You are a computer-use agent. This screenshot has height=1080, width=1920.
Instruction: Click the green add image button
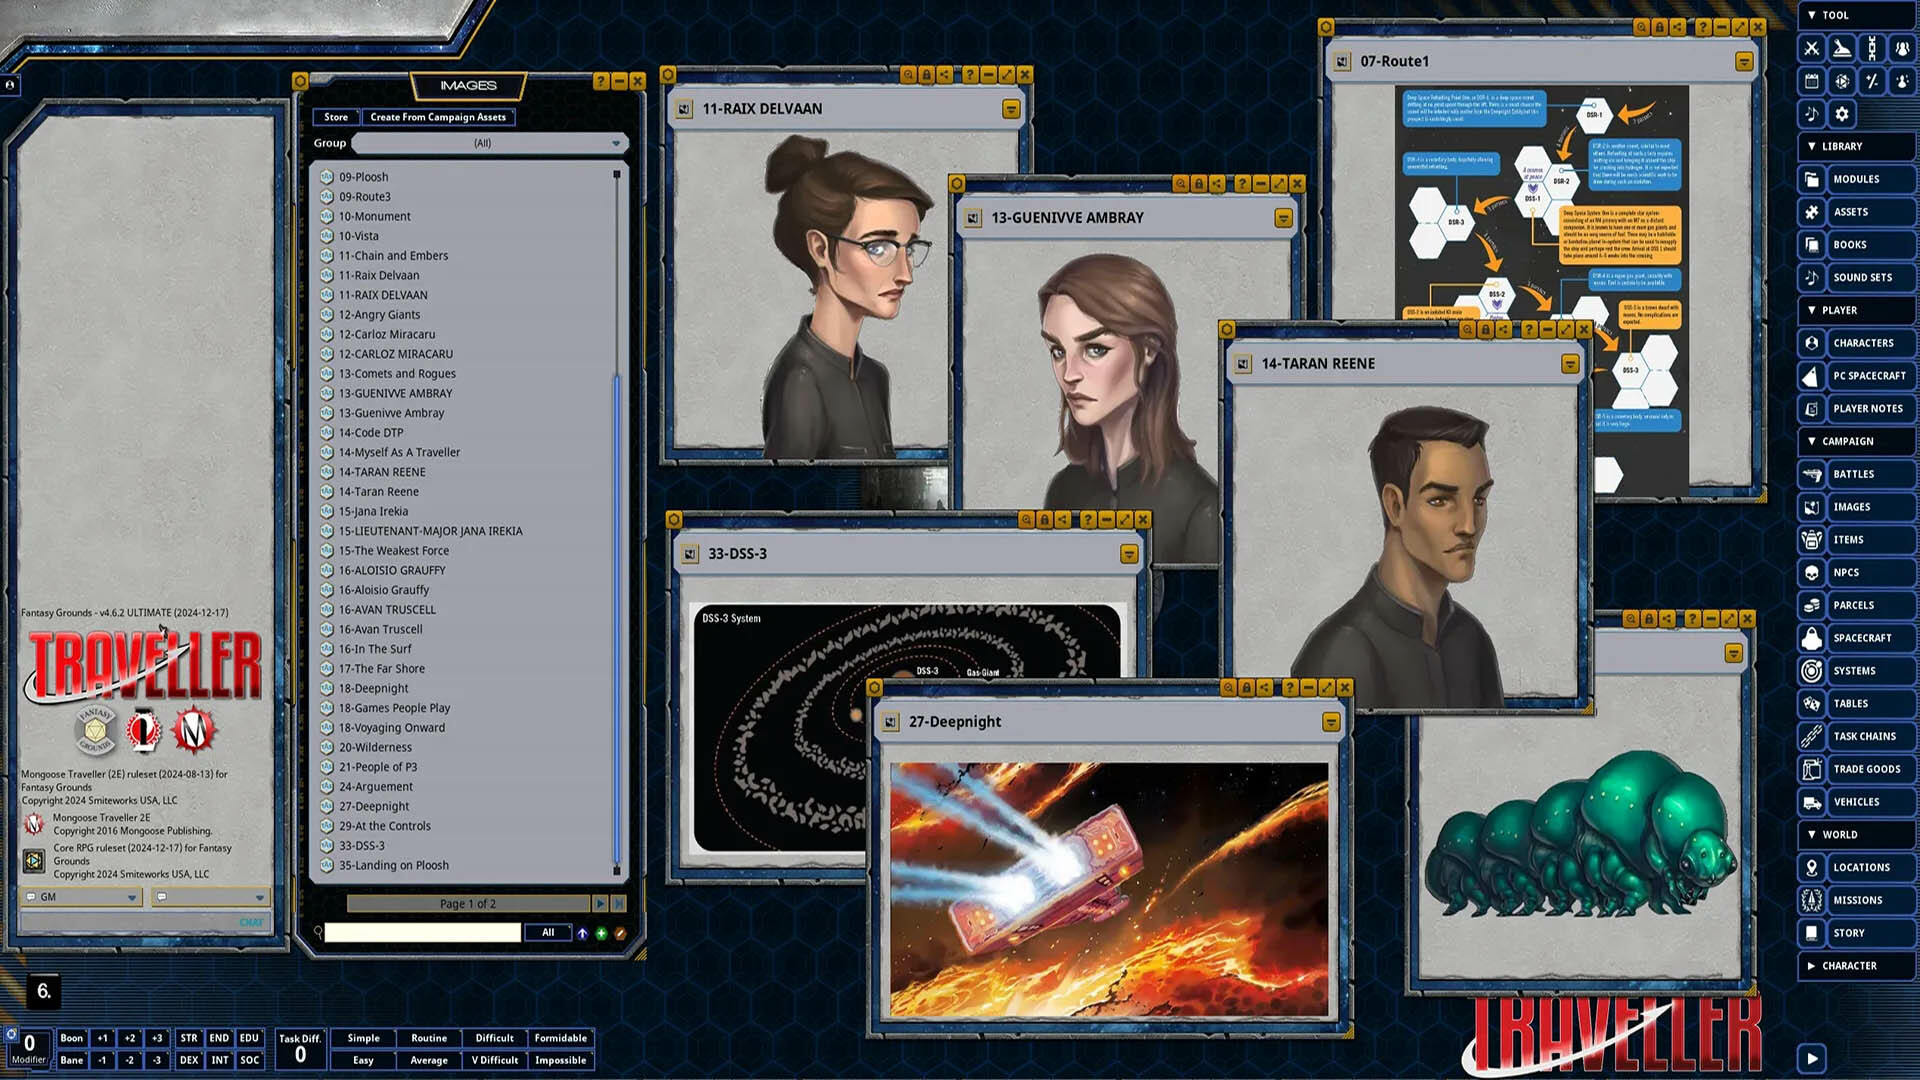(601, 933)
